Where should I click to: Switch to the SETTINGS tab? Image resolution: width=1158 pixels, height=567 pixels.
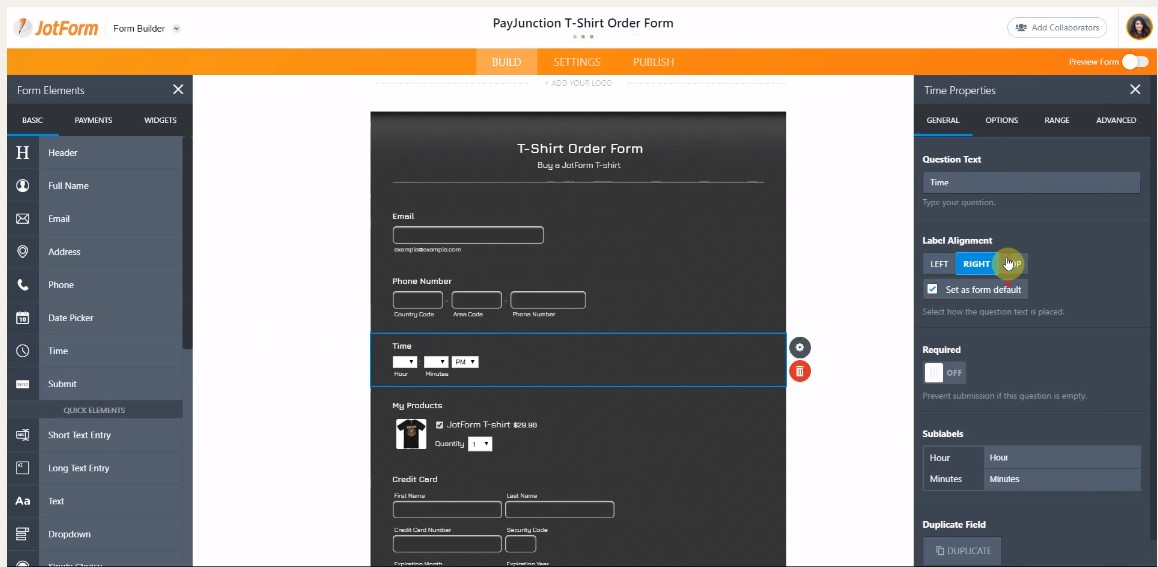point(577,62)
